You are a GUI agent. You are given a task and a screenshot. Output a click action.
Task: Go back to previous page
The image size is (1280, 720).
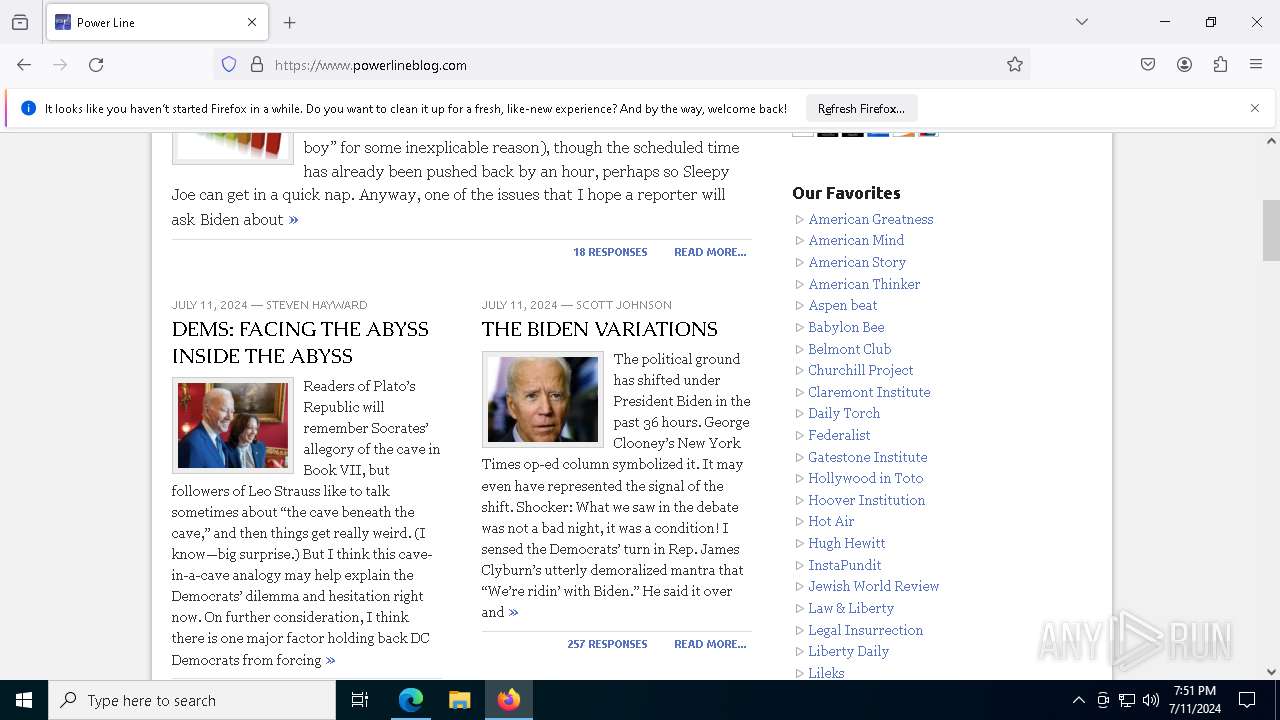pos(24,65)
